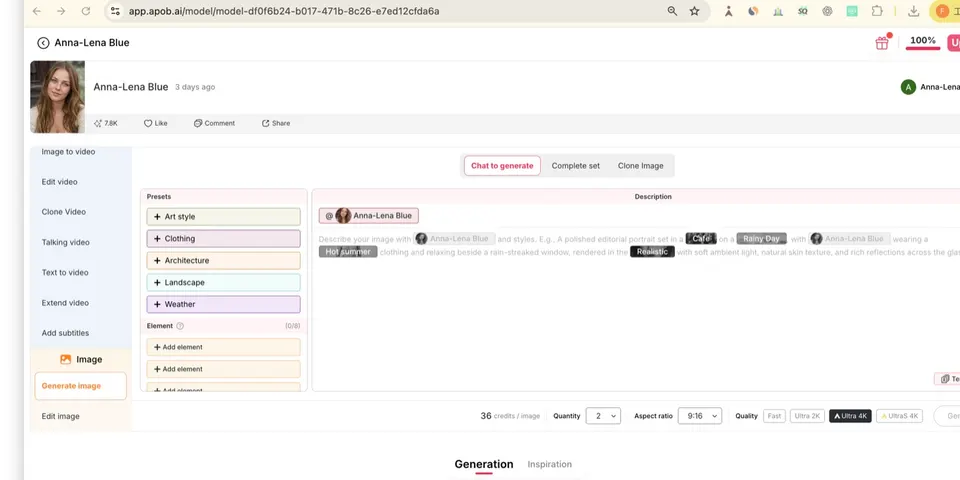The width and height of the screenshot is (960, 480).
Task: Select Edit image in sidebar
Action: 61,416
